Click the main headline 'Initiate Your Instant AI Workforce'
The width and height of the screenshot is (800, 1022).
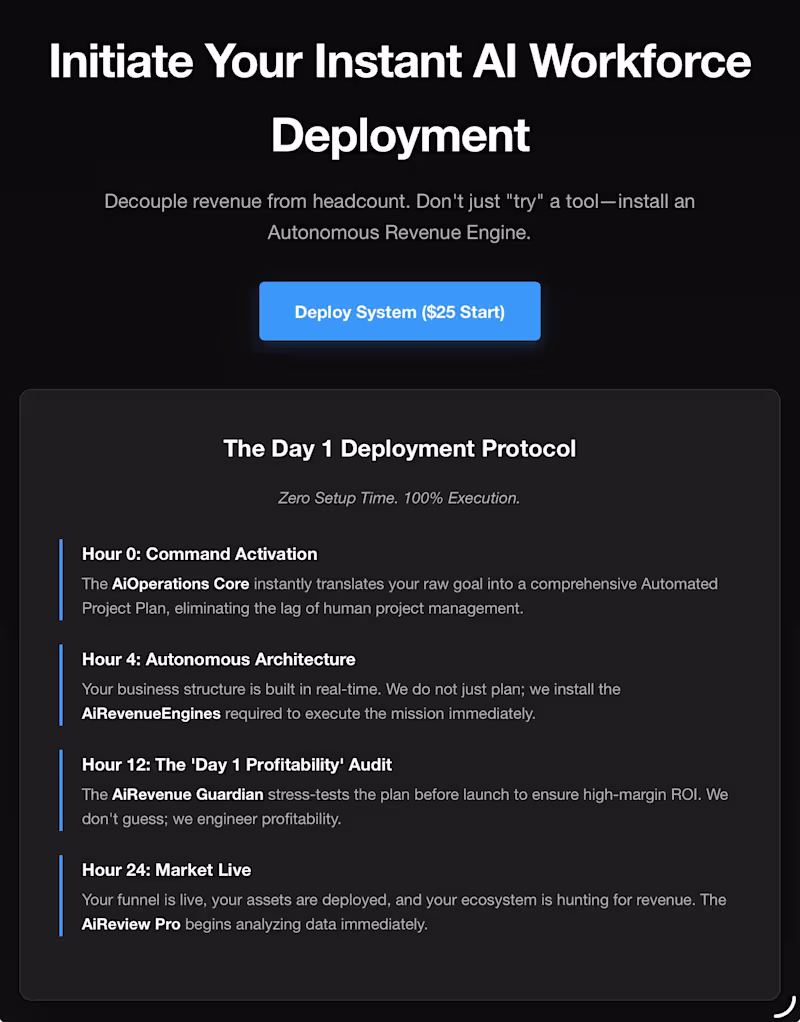tap(399, 61)
